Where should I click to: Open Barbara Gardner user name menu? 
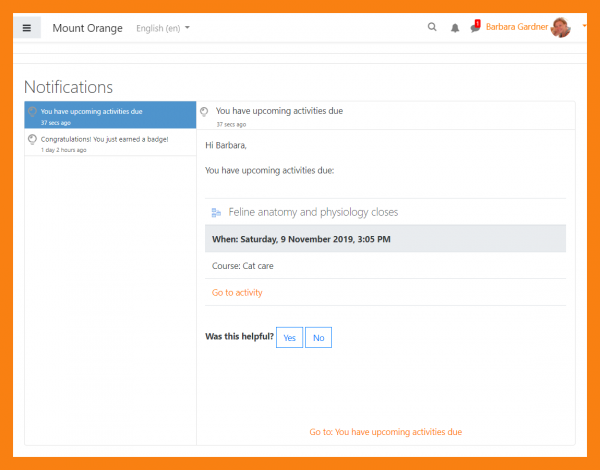516,28
